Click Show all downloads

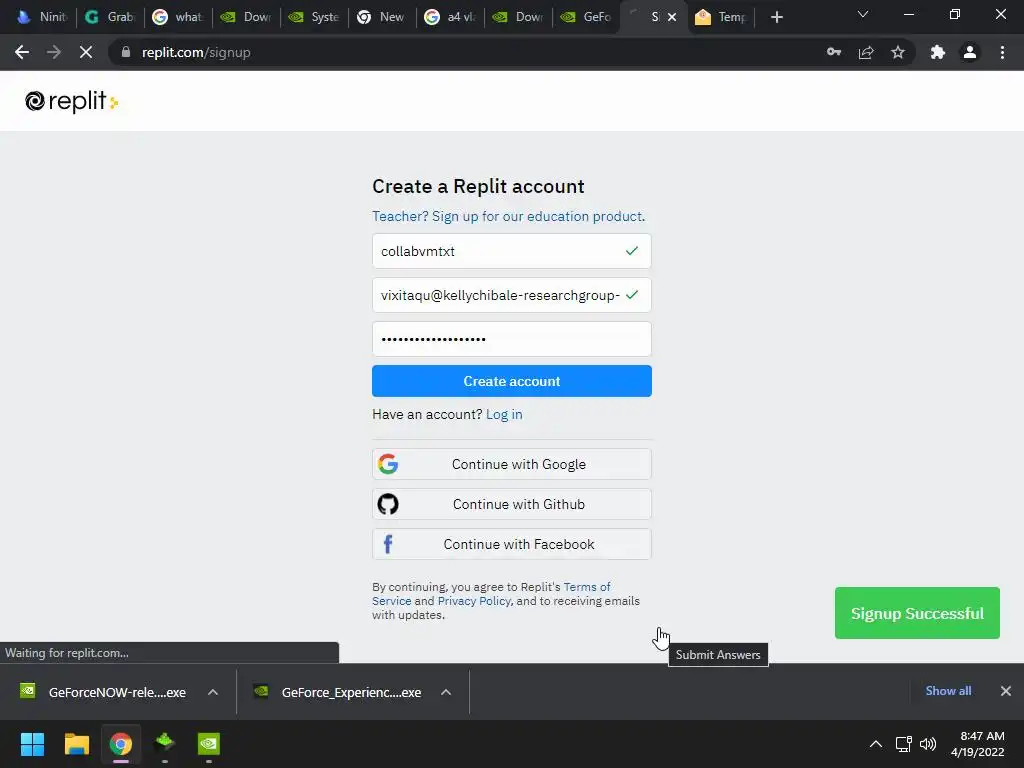(948, 691)
